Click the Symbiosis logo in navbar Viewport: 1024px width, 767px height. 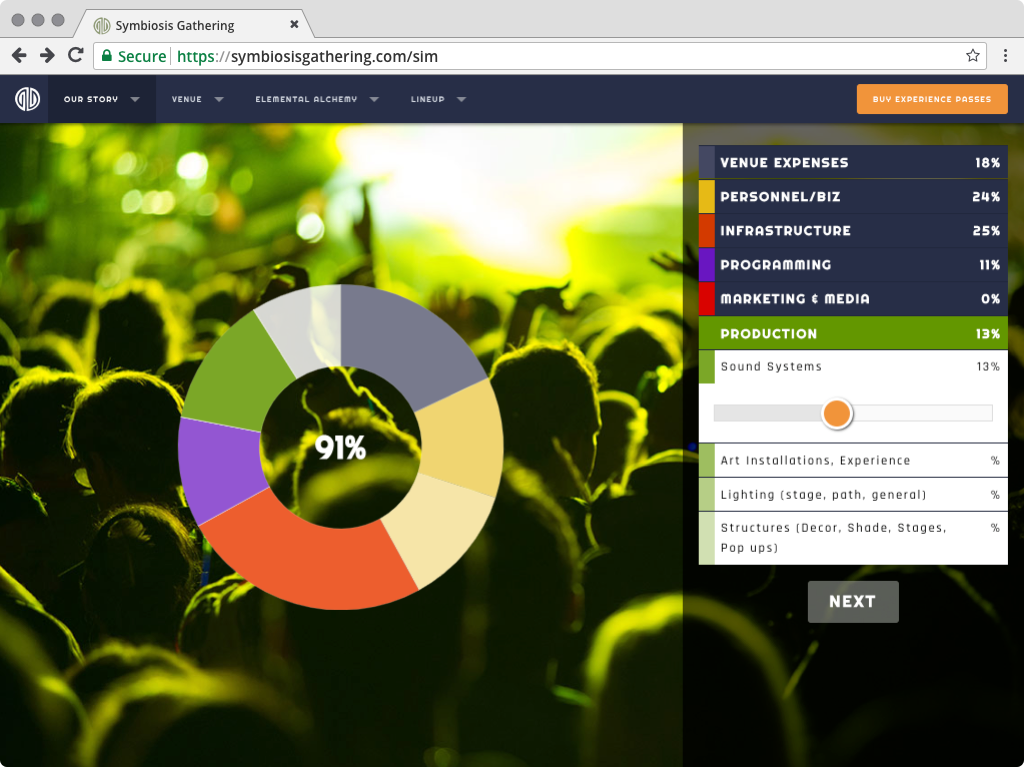[x=27, y=99]
